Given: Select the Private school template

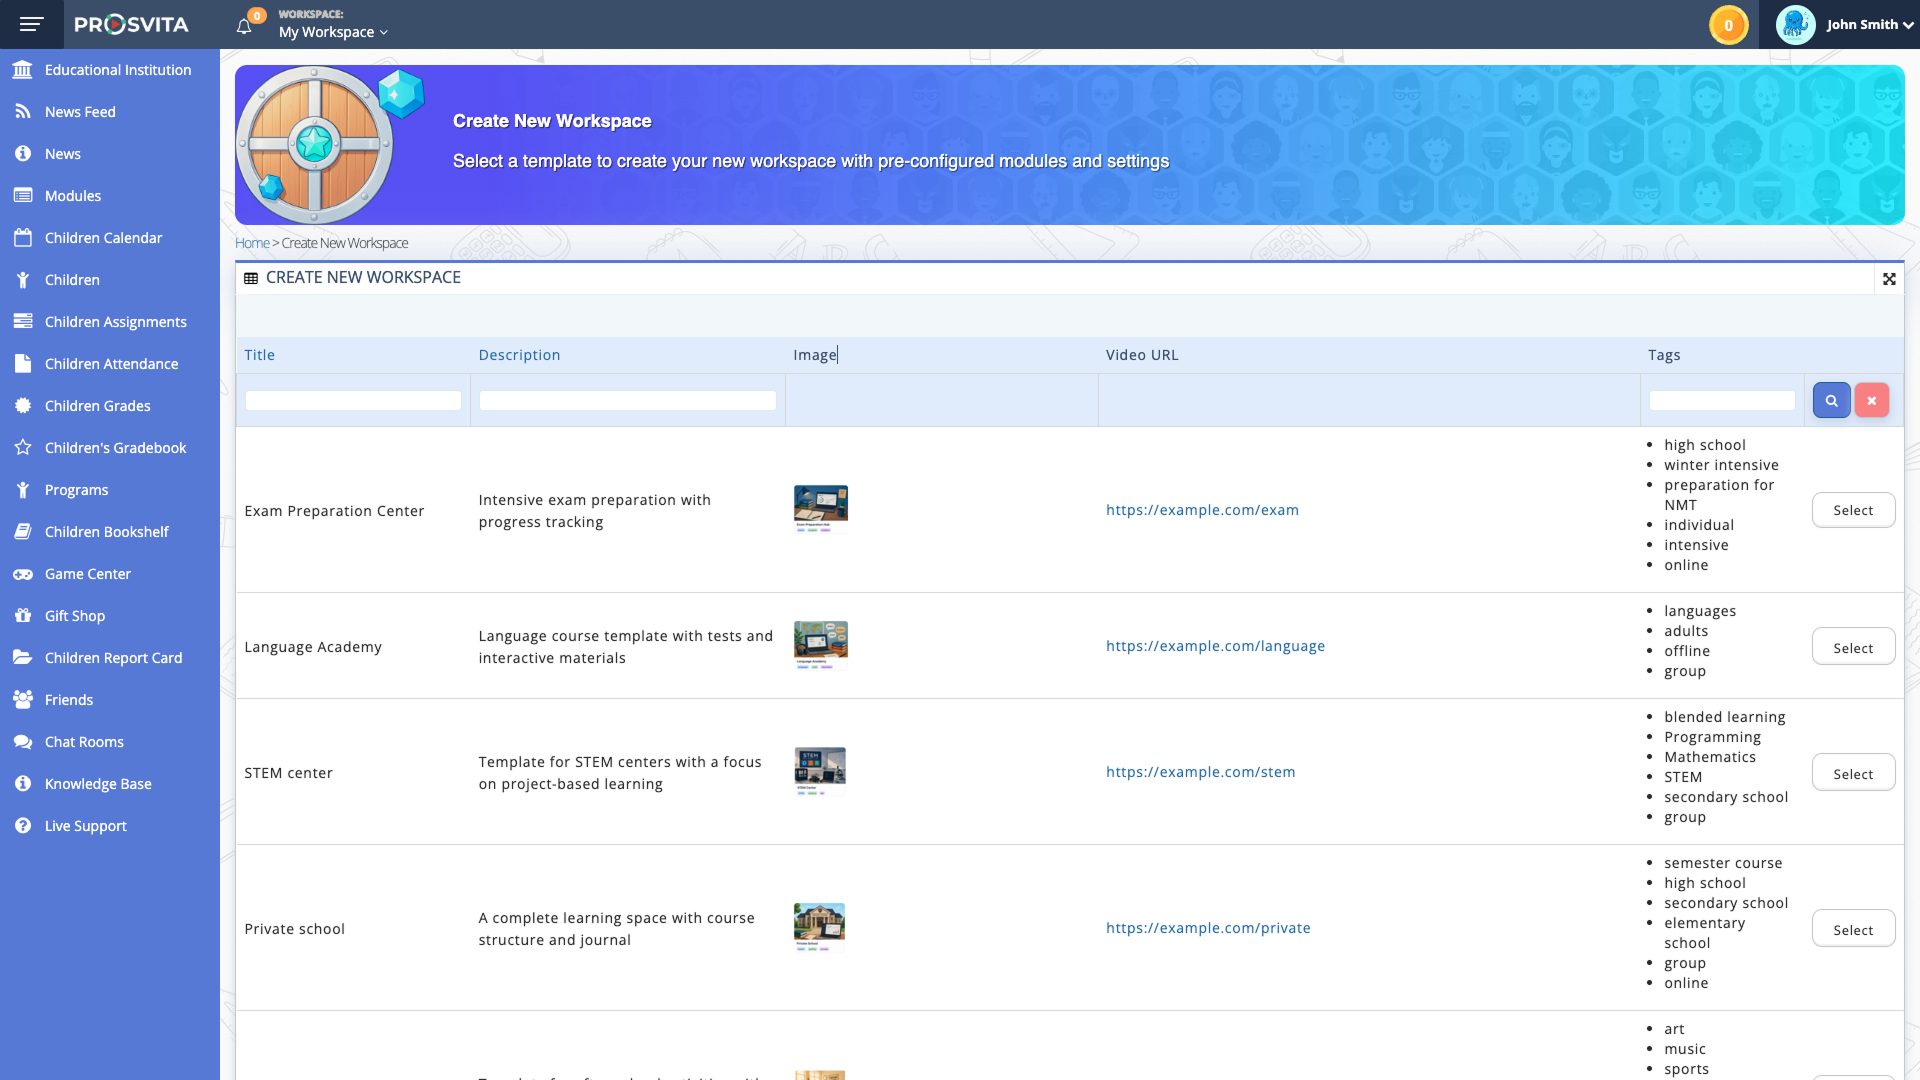Looking at the screenshot, I should (1853, 930).
